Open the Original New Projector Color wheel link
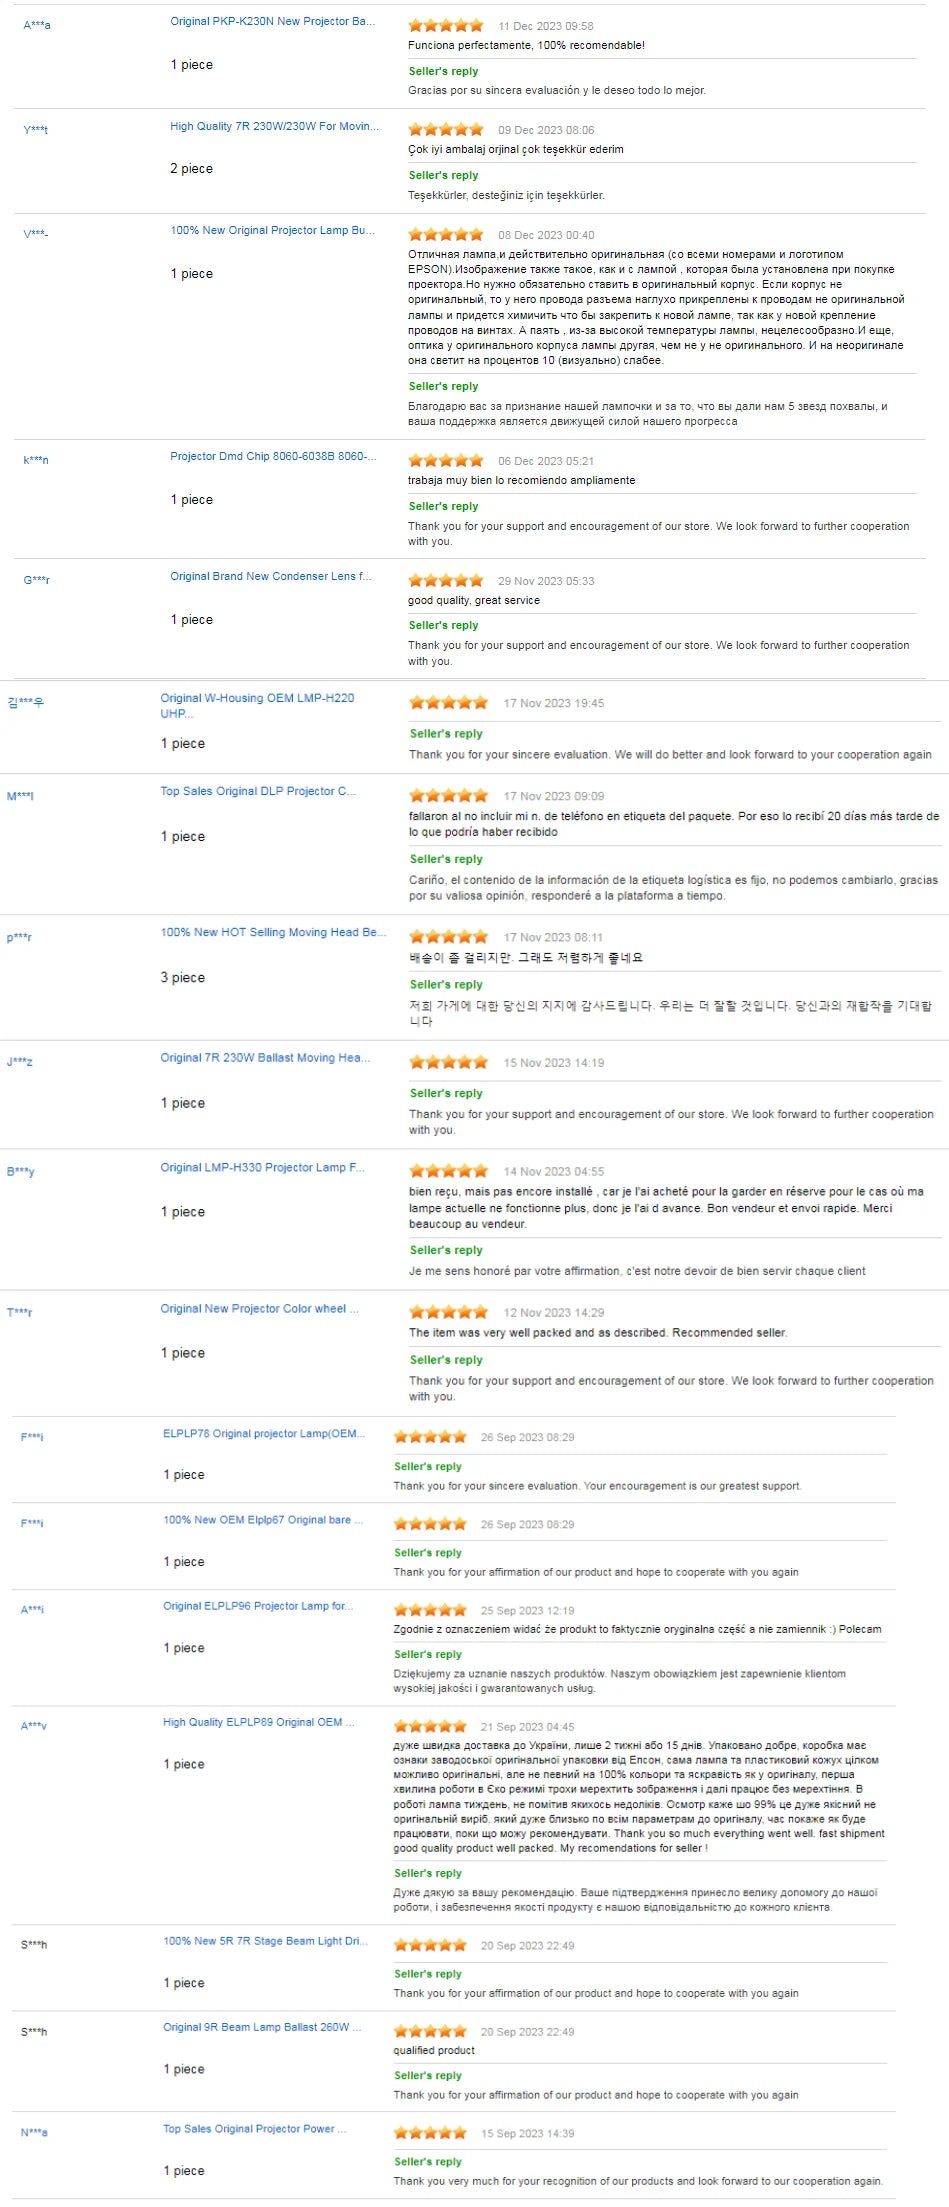949x2207 pixels. (259, 1308)
